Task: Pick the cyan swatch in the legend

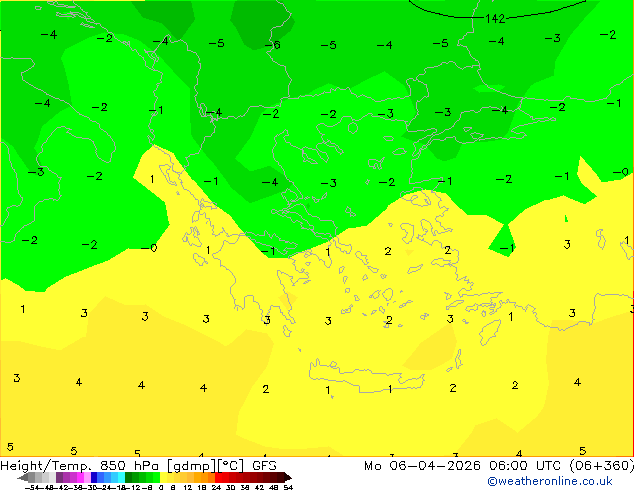Action: (x=121, y=477)
